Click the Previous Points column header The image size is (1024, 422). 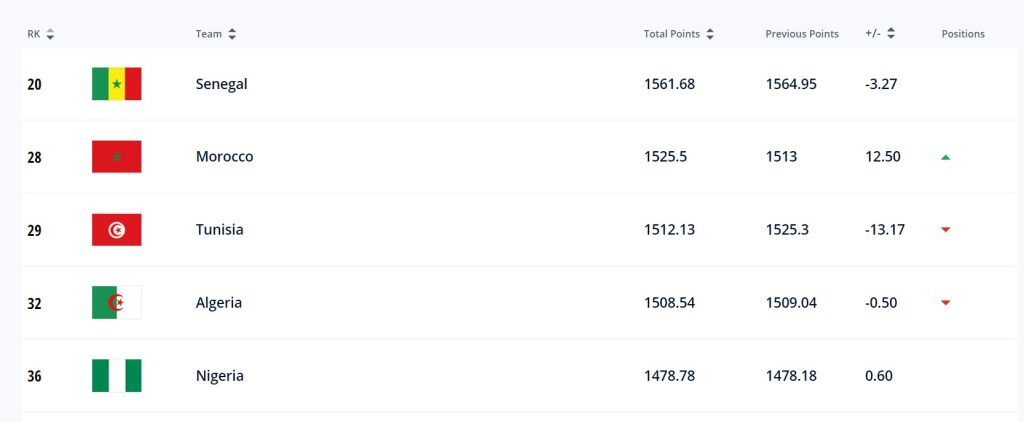[x=801, y=34]
